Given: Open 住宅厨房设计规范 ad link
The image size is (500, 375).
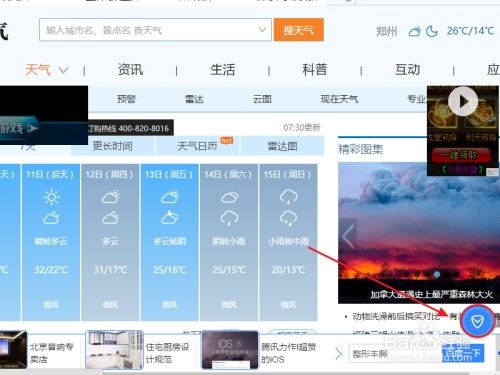Looking at the screenshot, I should pos(167,353).
